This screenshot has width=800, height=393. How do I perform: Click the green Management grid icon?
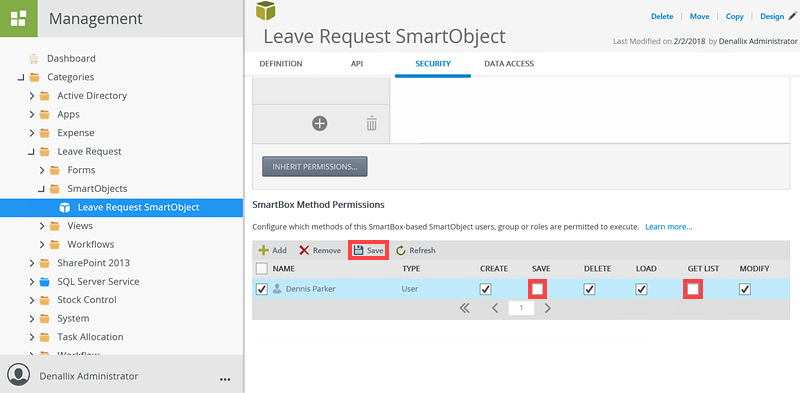[18, 18]
